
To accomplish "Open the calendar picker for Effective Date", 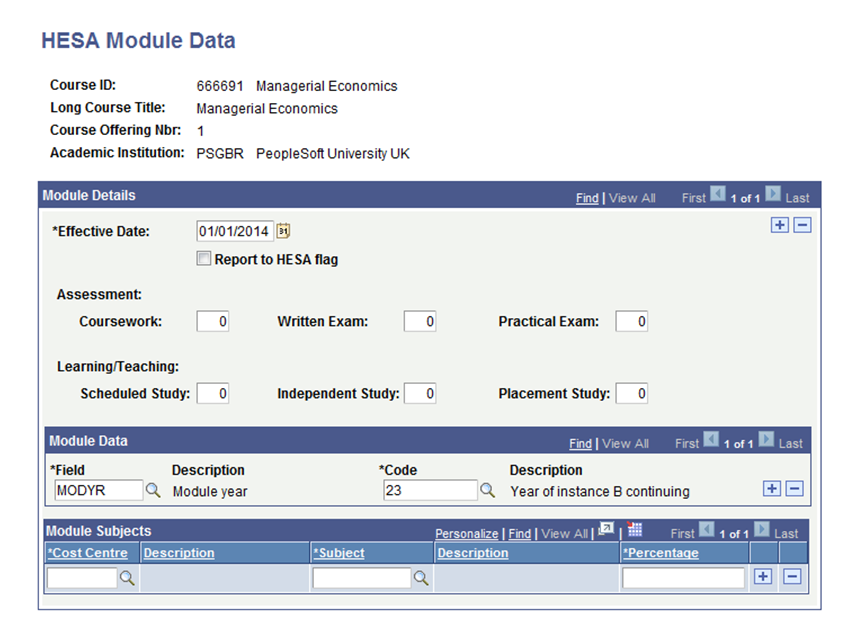I will pyautogui.click(x=282, y=230).
